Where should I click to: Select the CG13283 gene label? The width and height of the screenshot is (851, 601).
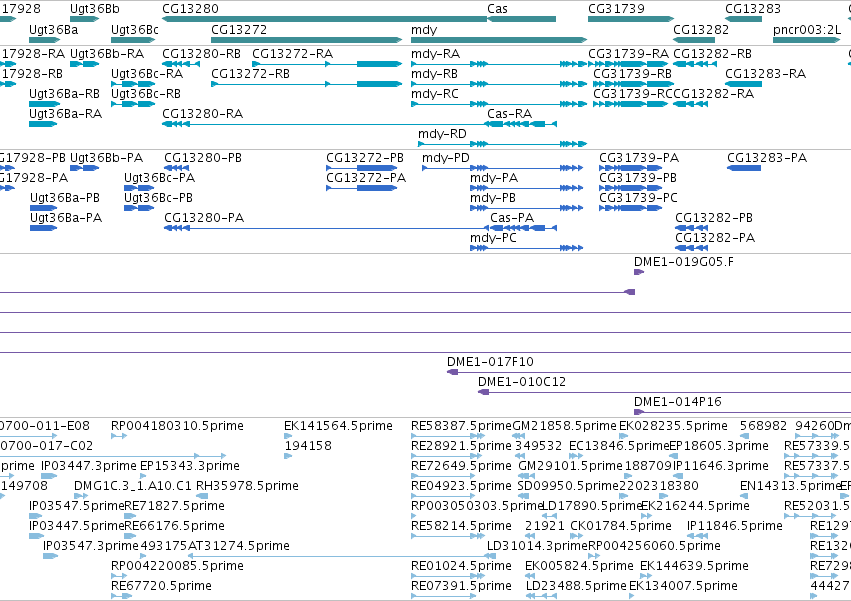(x=753, y=9)
